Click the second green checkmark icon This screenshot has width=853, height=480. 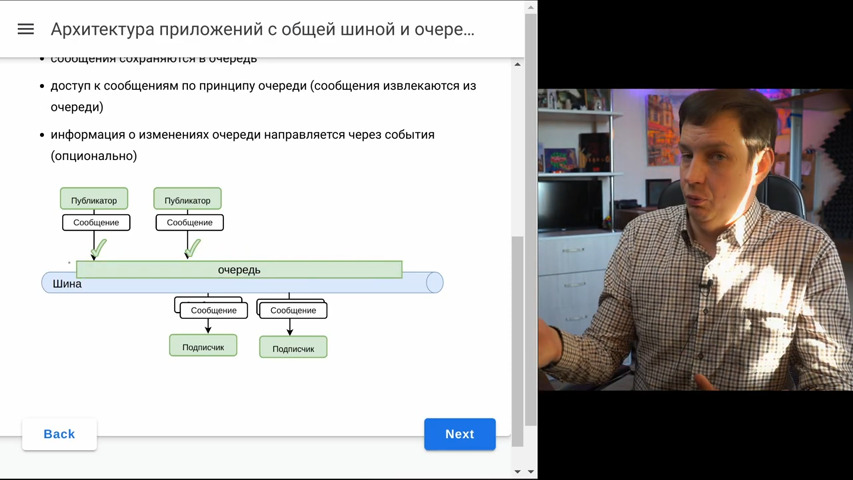193,248
